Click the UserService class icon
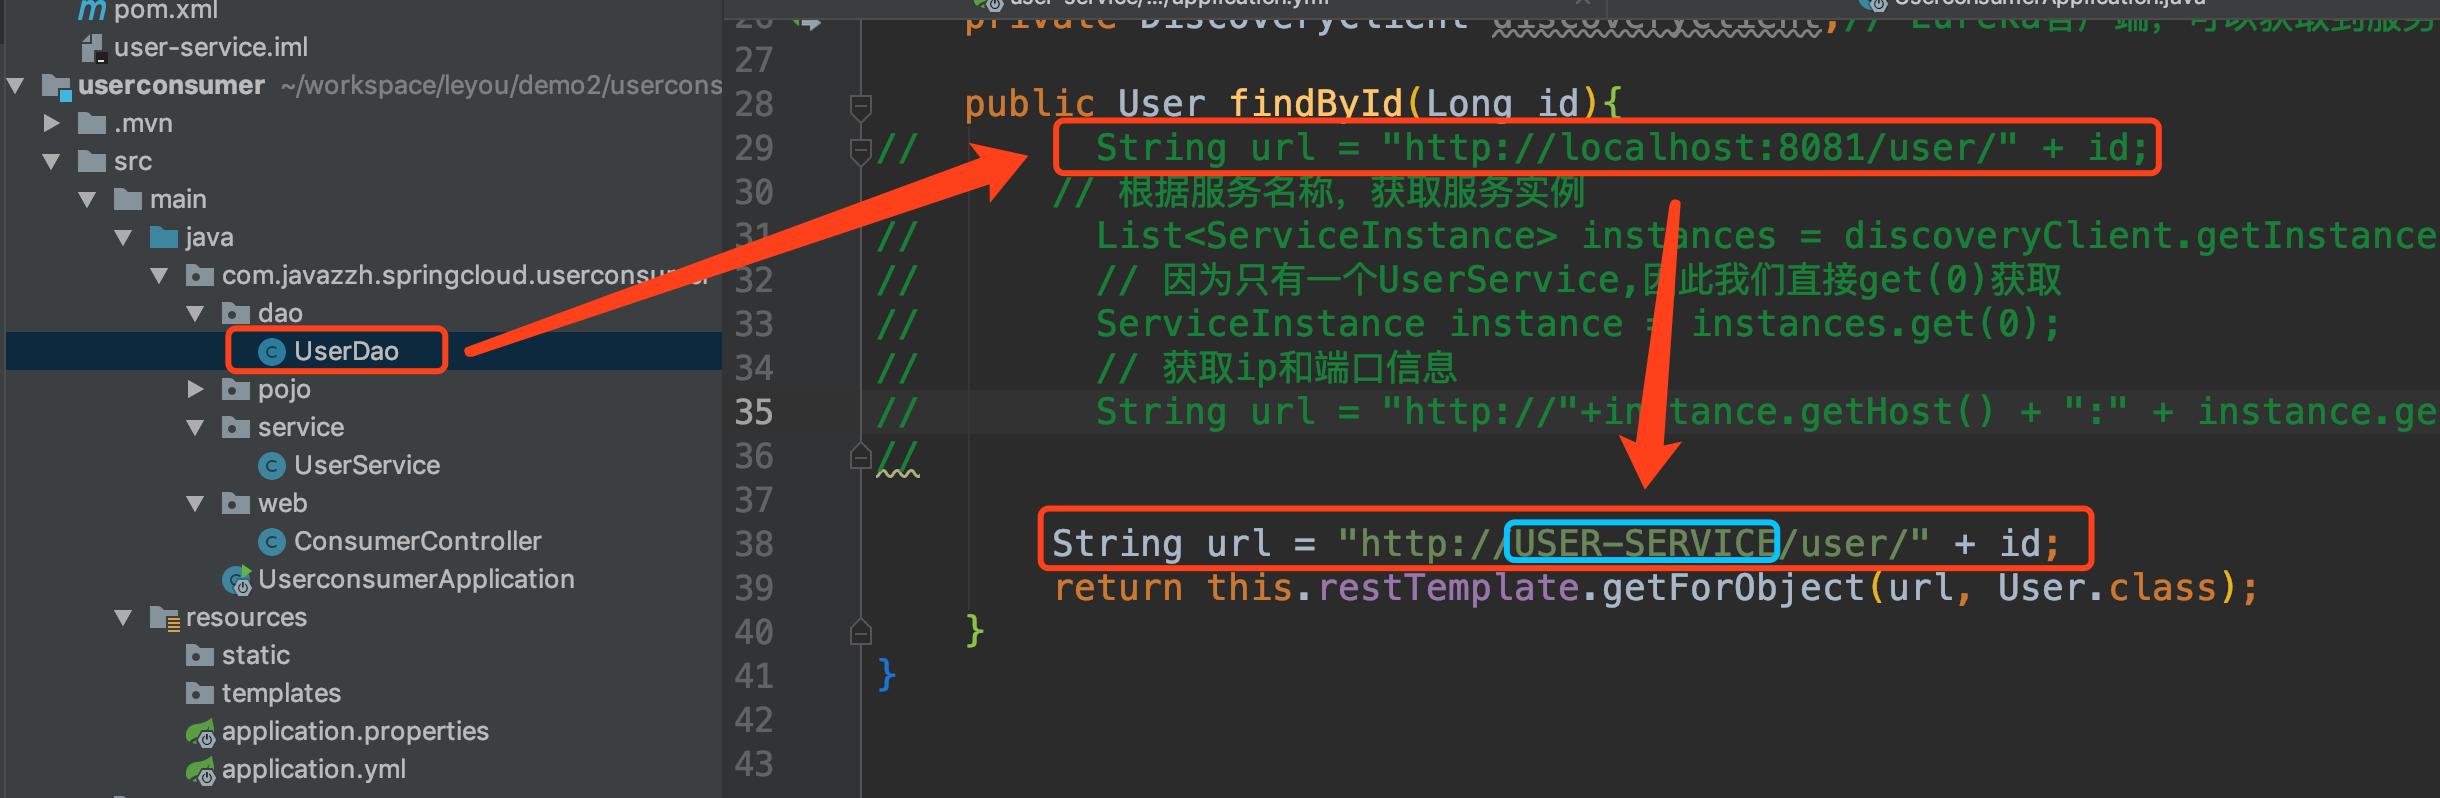The width and height of the screenshot is (2440, 798). [271, 466]
